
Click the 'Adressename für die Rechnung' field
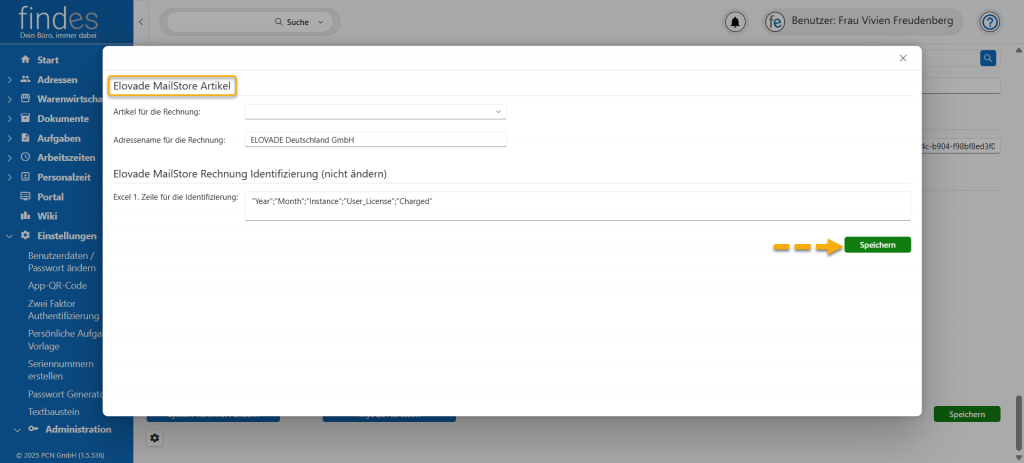coord(375,139)
